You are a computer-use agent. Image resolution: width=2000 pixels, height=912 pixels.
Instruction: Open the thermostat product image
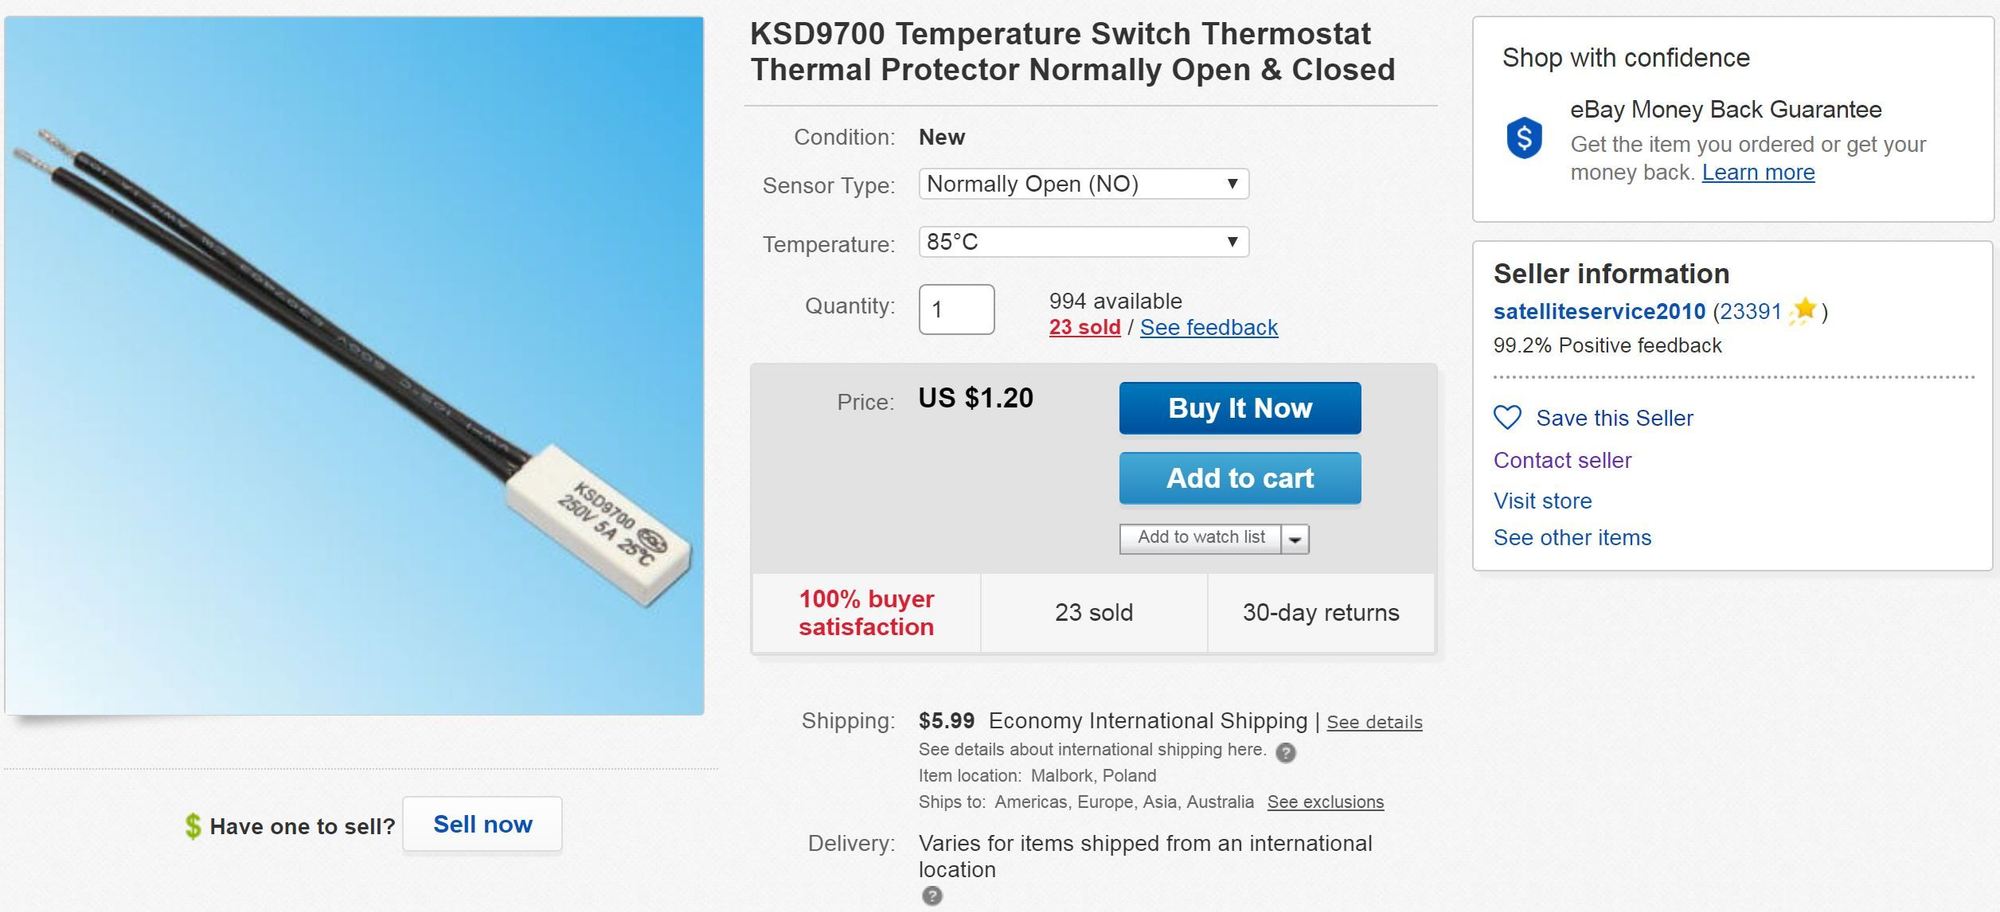click(354, 365)
